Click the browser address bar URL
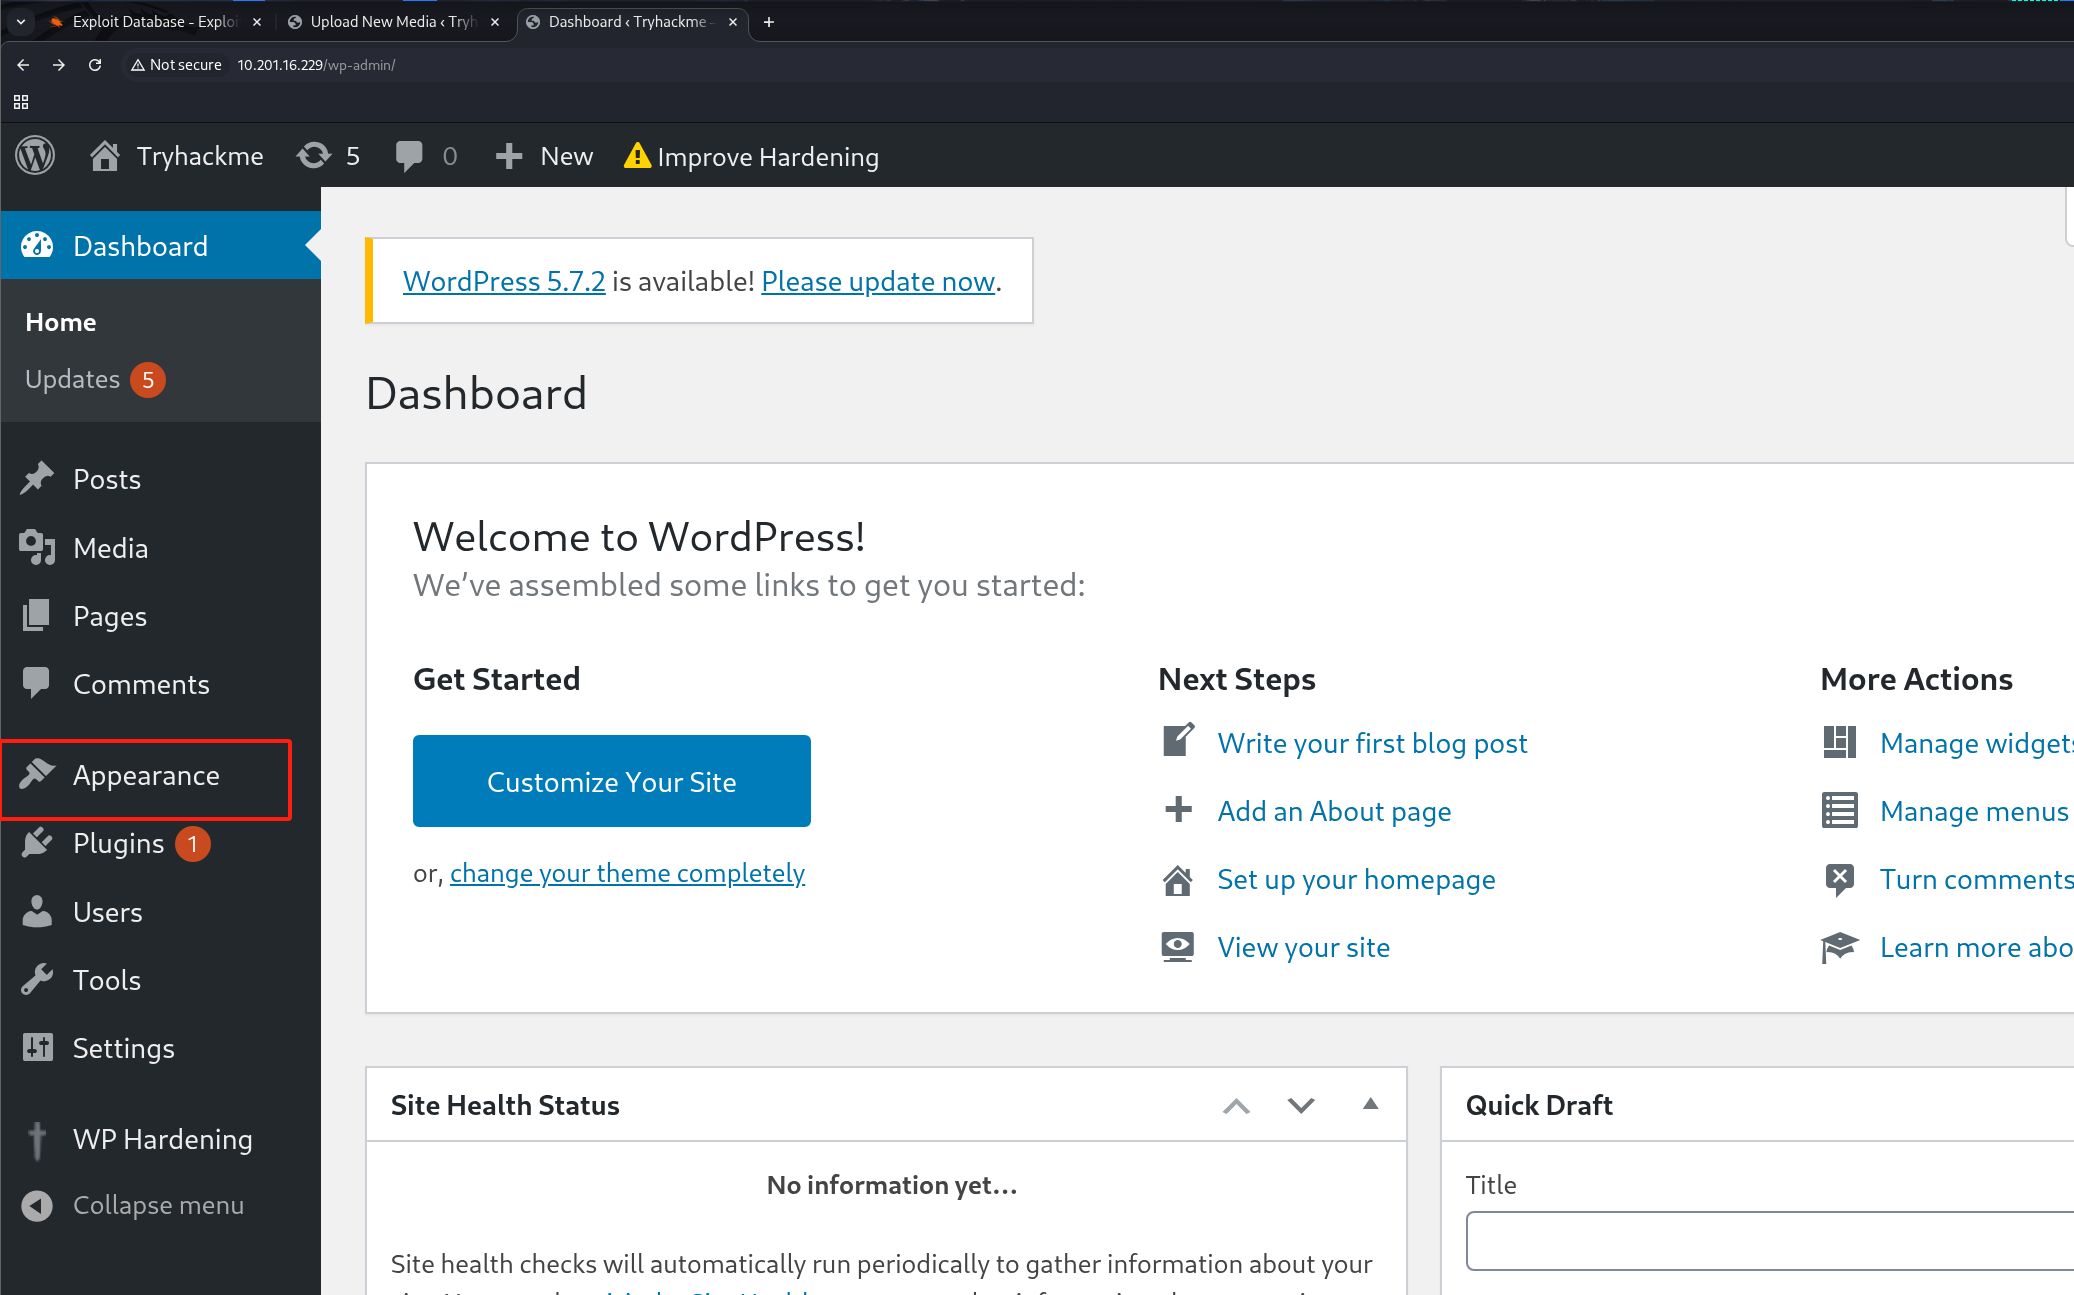 (x=316, y=65)
